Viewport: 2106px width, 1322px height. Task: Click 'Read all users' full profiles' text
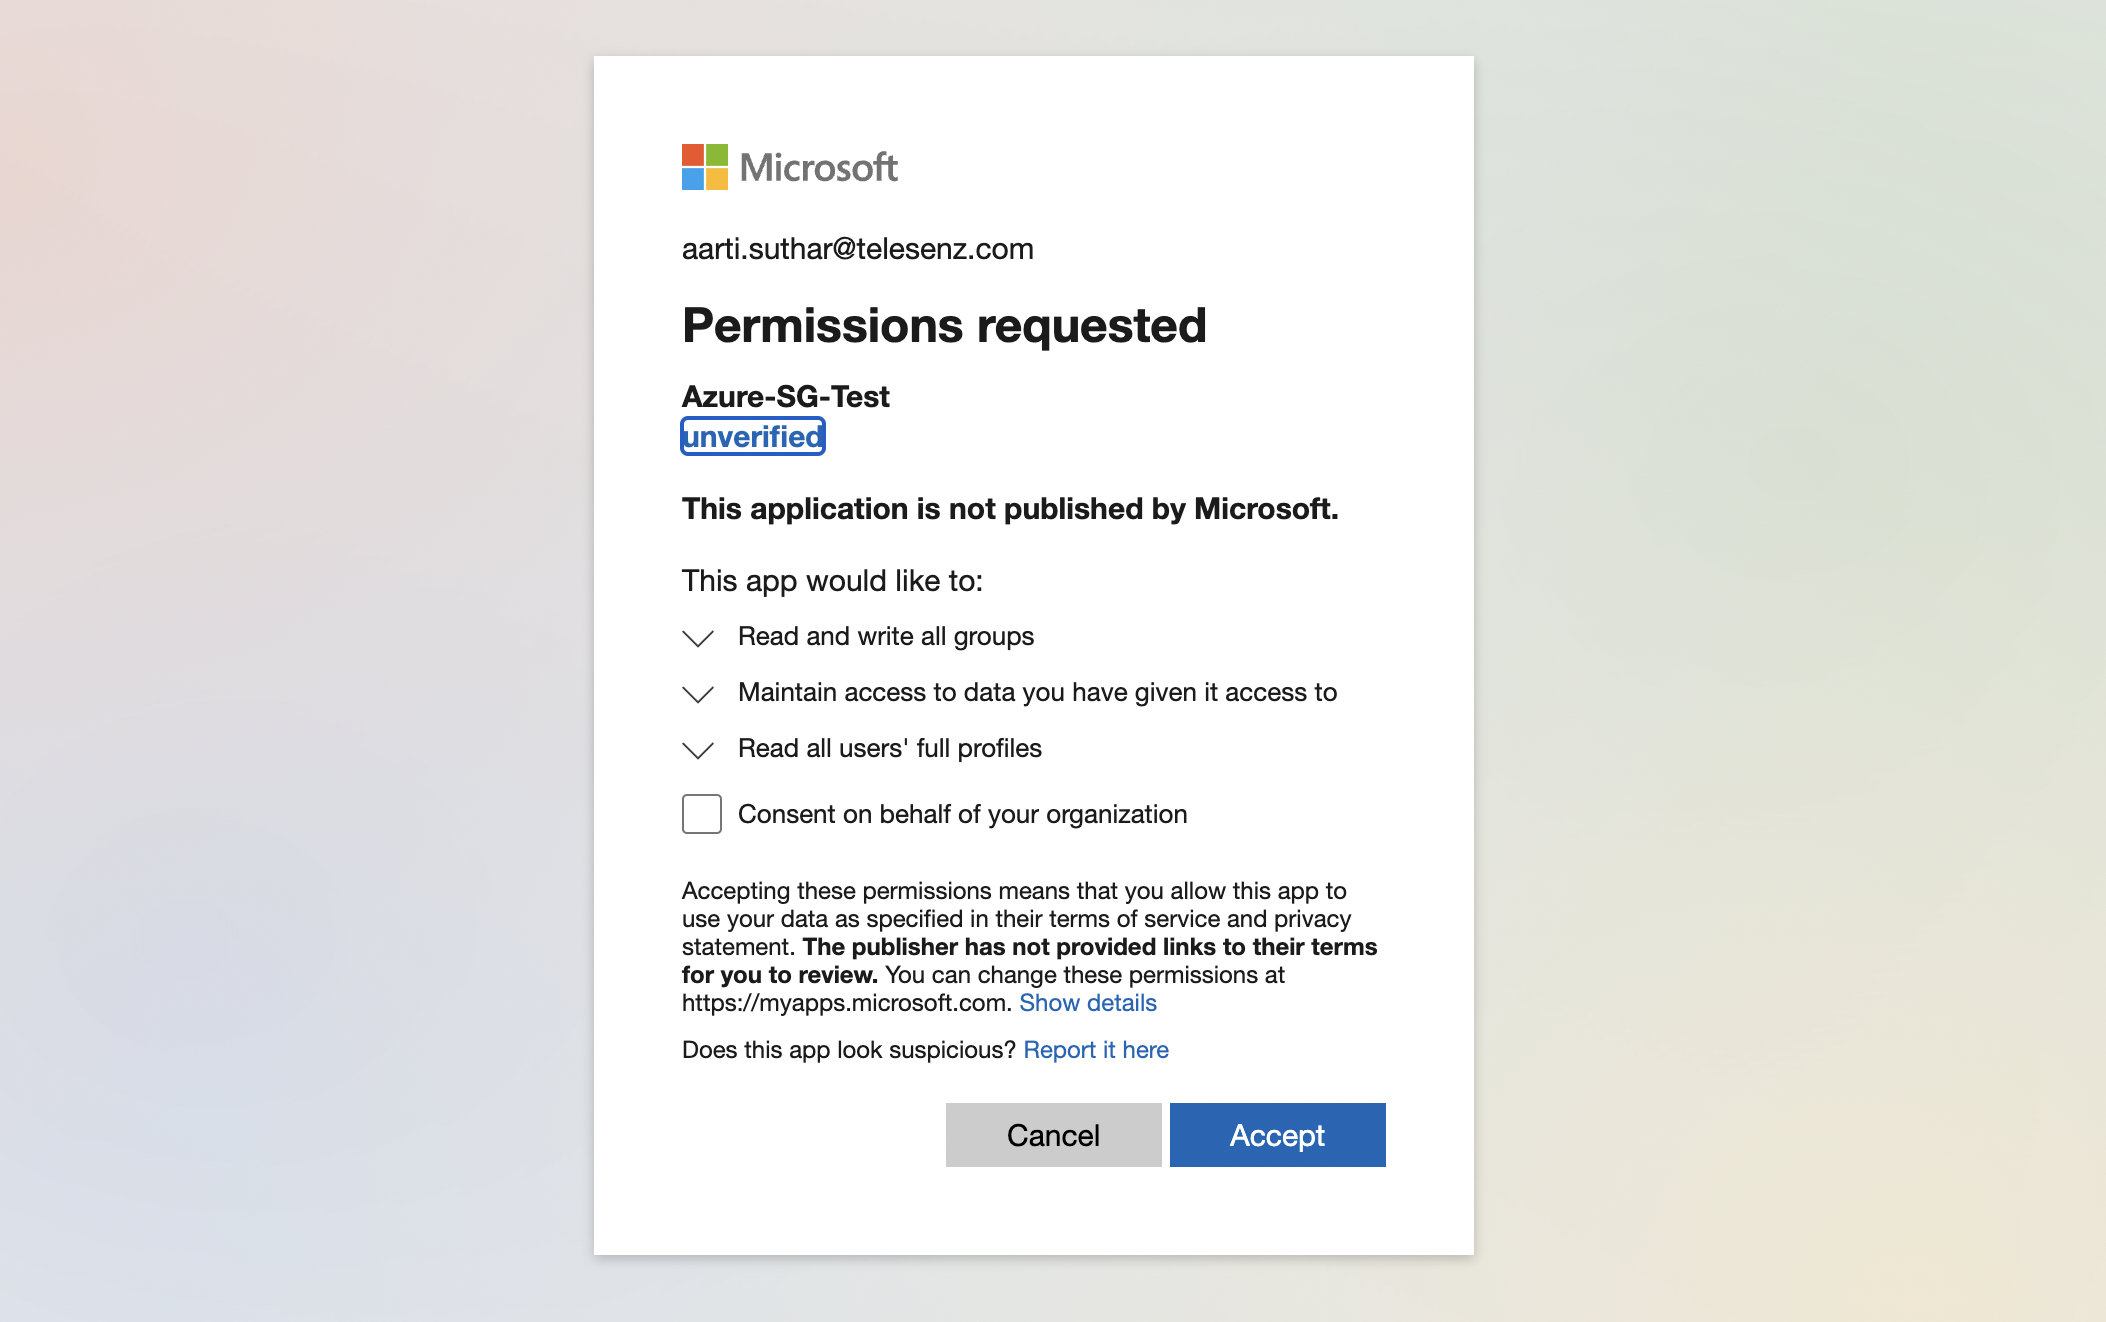(890, 749)
